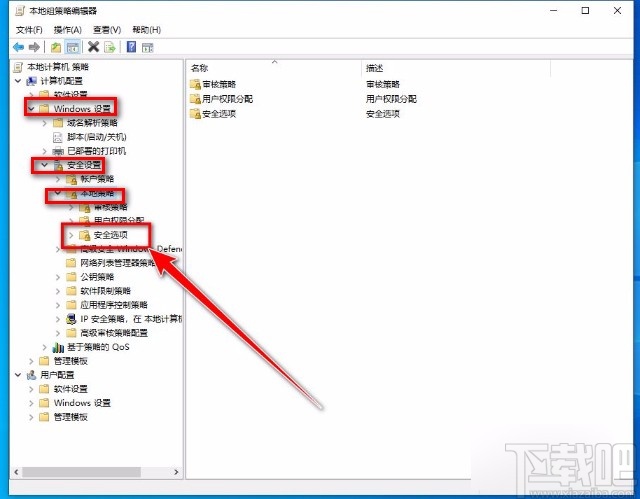Click 审核策略 text in 描述 column
Image resolution: width=640 pixels, height=499 pixels.
click(383, 84)
